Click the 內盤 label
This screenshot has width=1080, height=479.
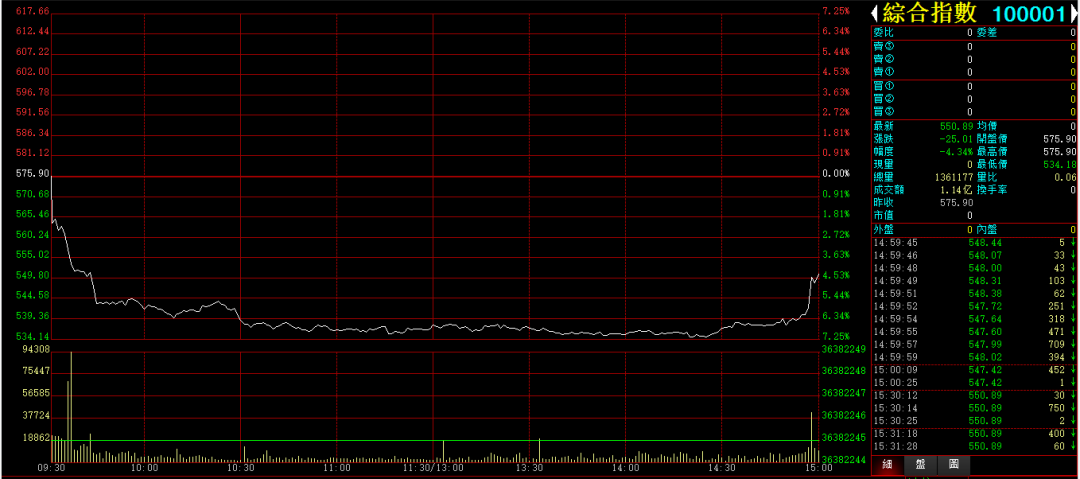click(986, 230)
